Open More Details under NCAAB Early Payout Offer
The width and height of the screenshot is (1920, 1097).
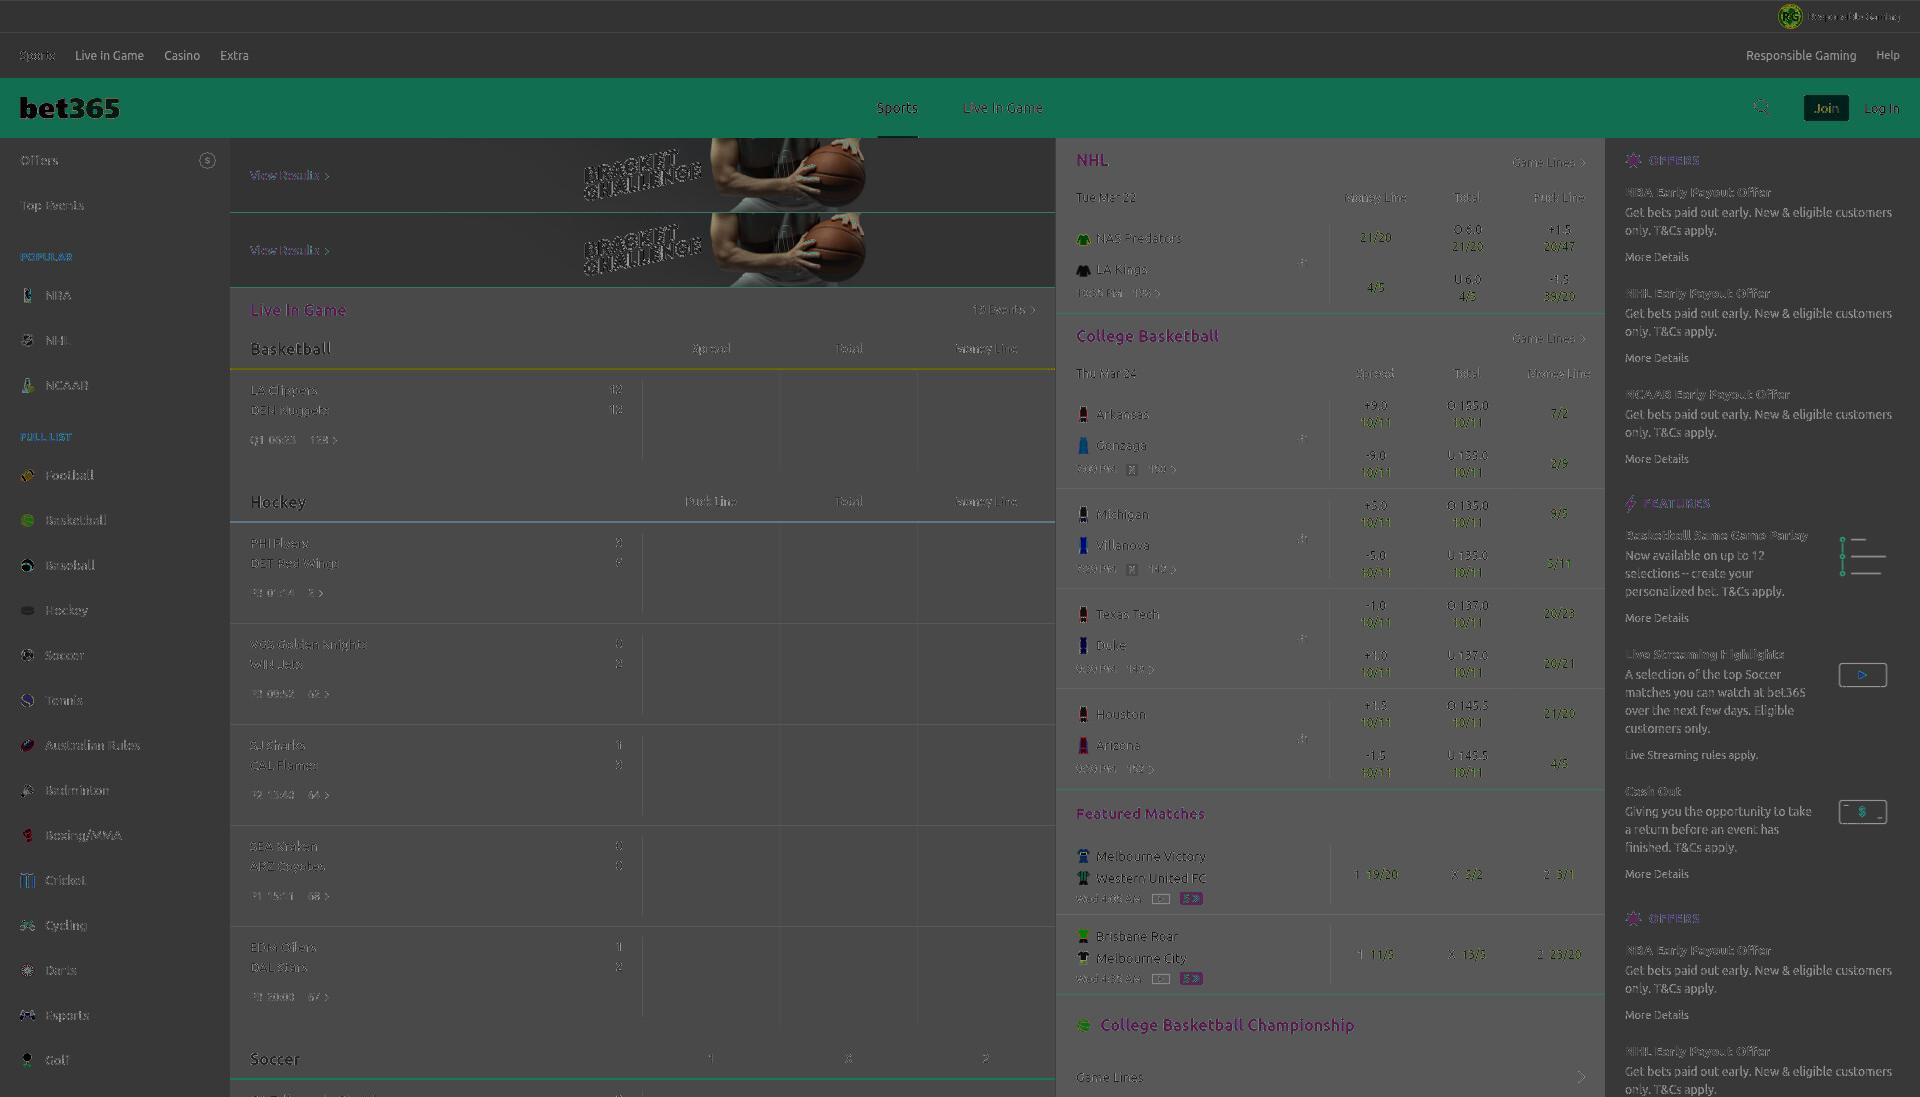pos(1656,459)
